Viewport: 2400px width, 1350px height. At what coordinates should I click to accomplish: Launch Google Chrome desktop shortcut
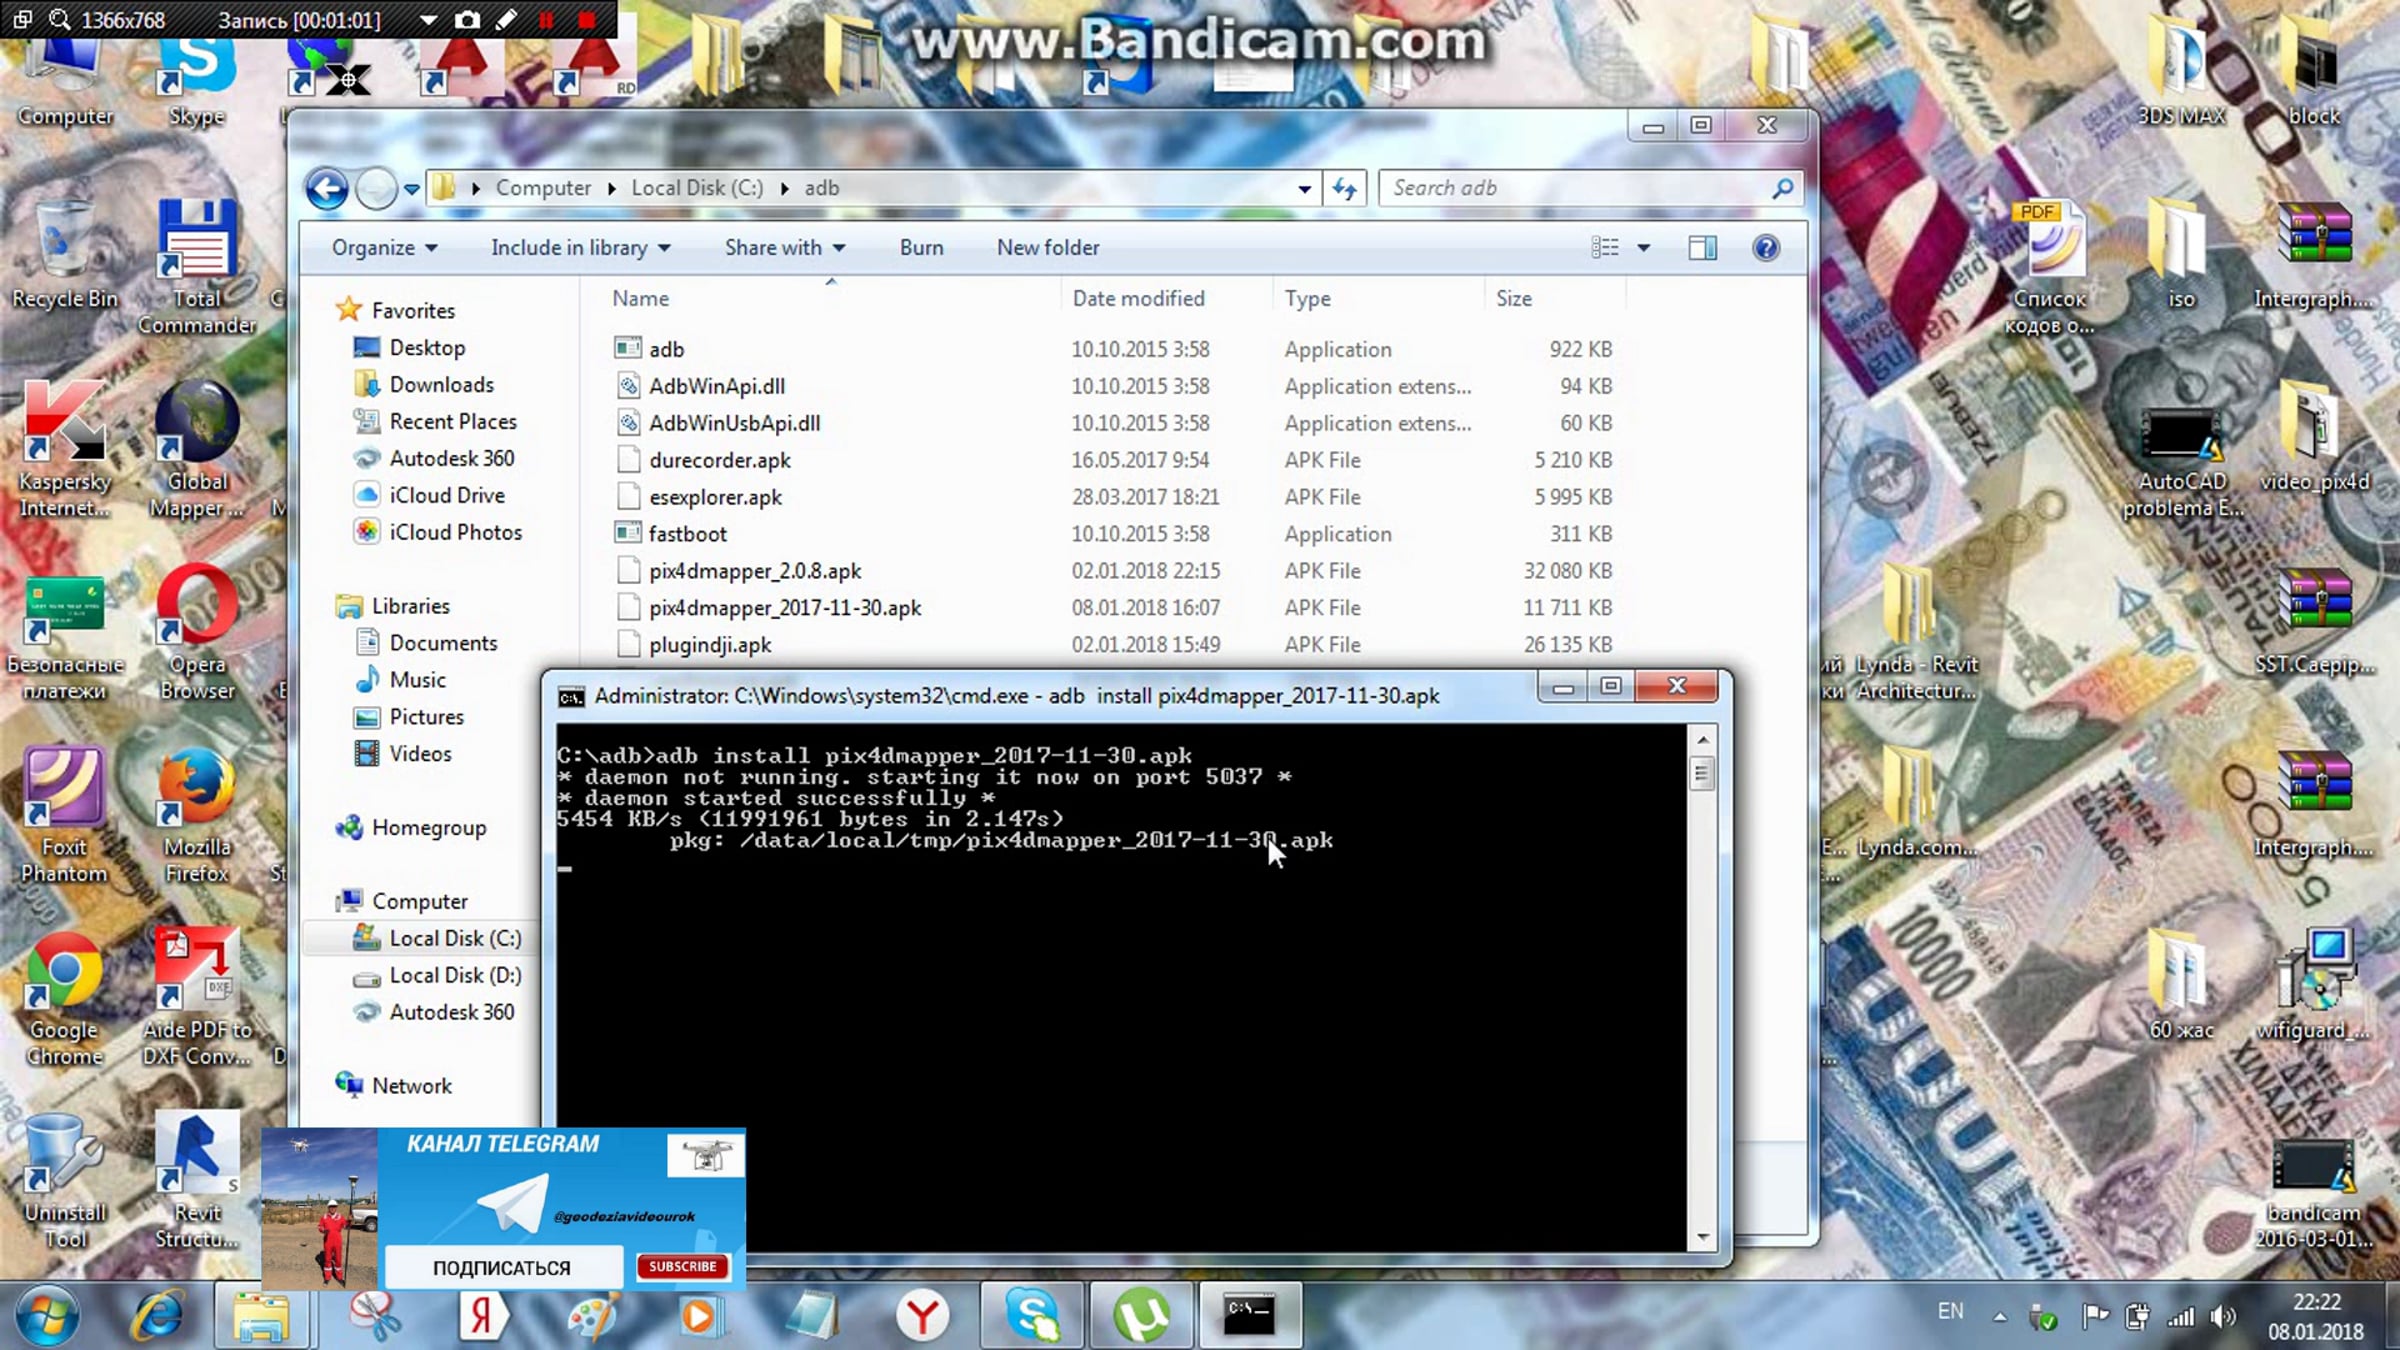tap(64, 998)
